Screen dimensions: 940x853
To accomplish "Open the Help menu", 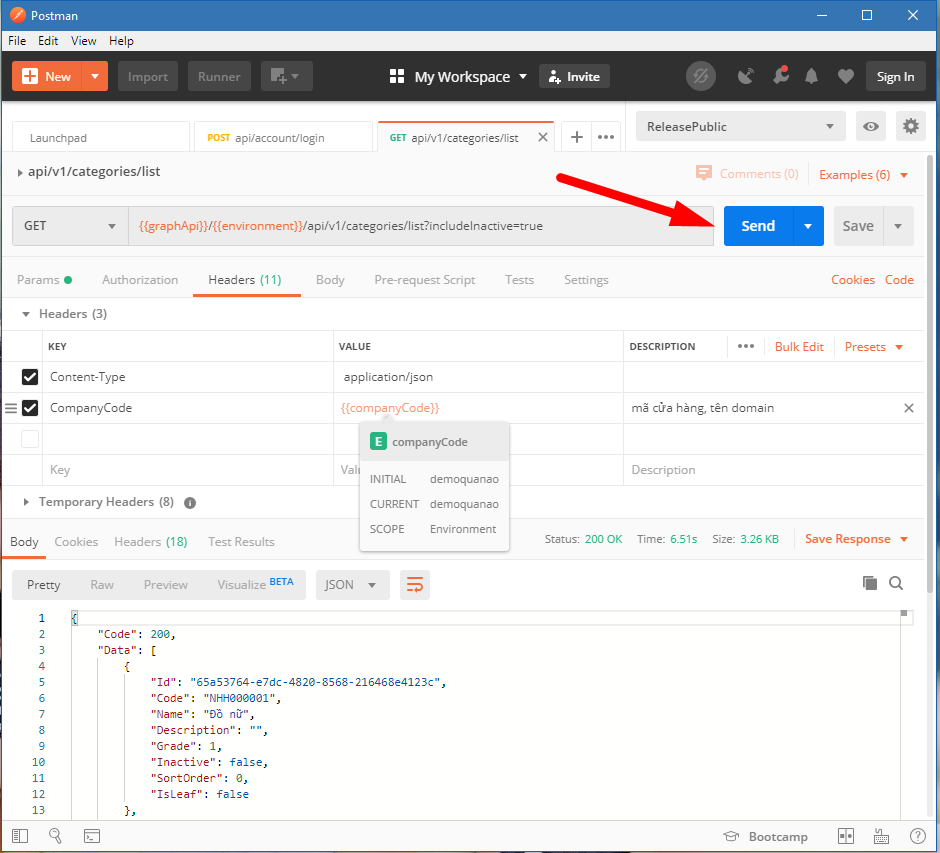I will 121,41.
